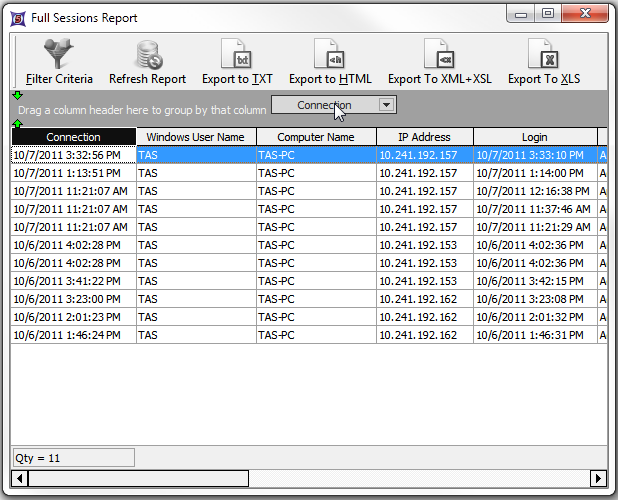Maximize the Full Sessions Report window
This screenshot has height=500, width=618.
click(547, 14)
